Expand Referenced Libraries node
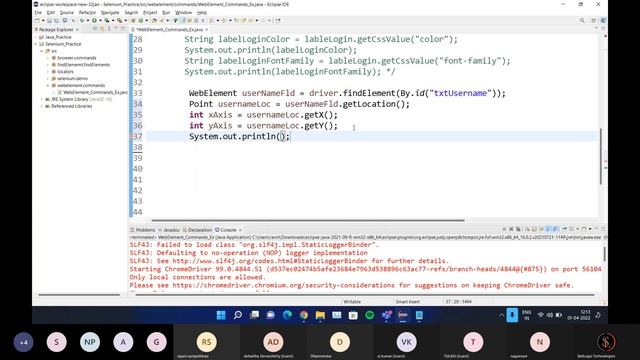Image resolution: width=640 pixels, height=360 pixels. tap(42, 106)
